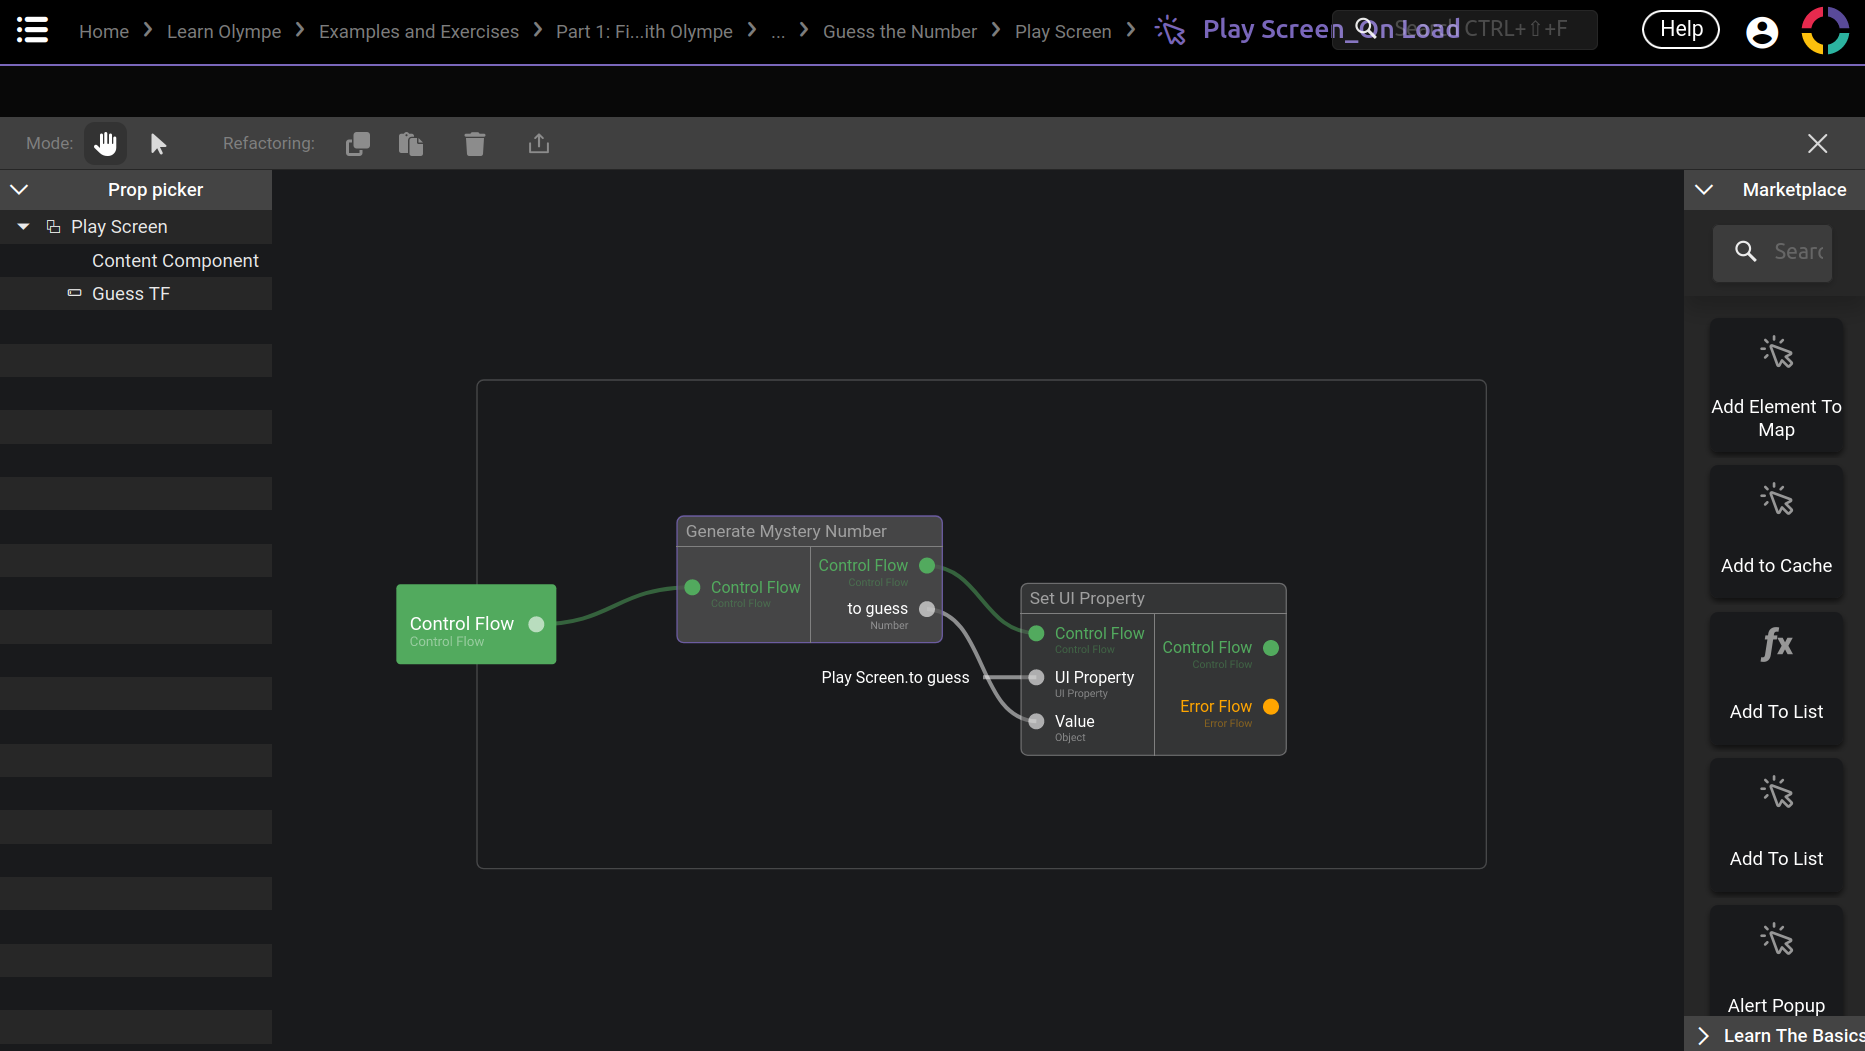This screenshot has height=1051, width=1865.
Task: Click the paste clipboard icon
Action: 411,144
